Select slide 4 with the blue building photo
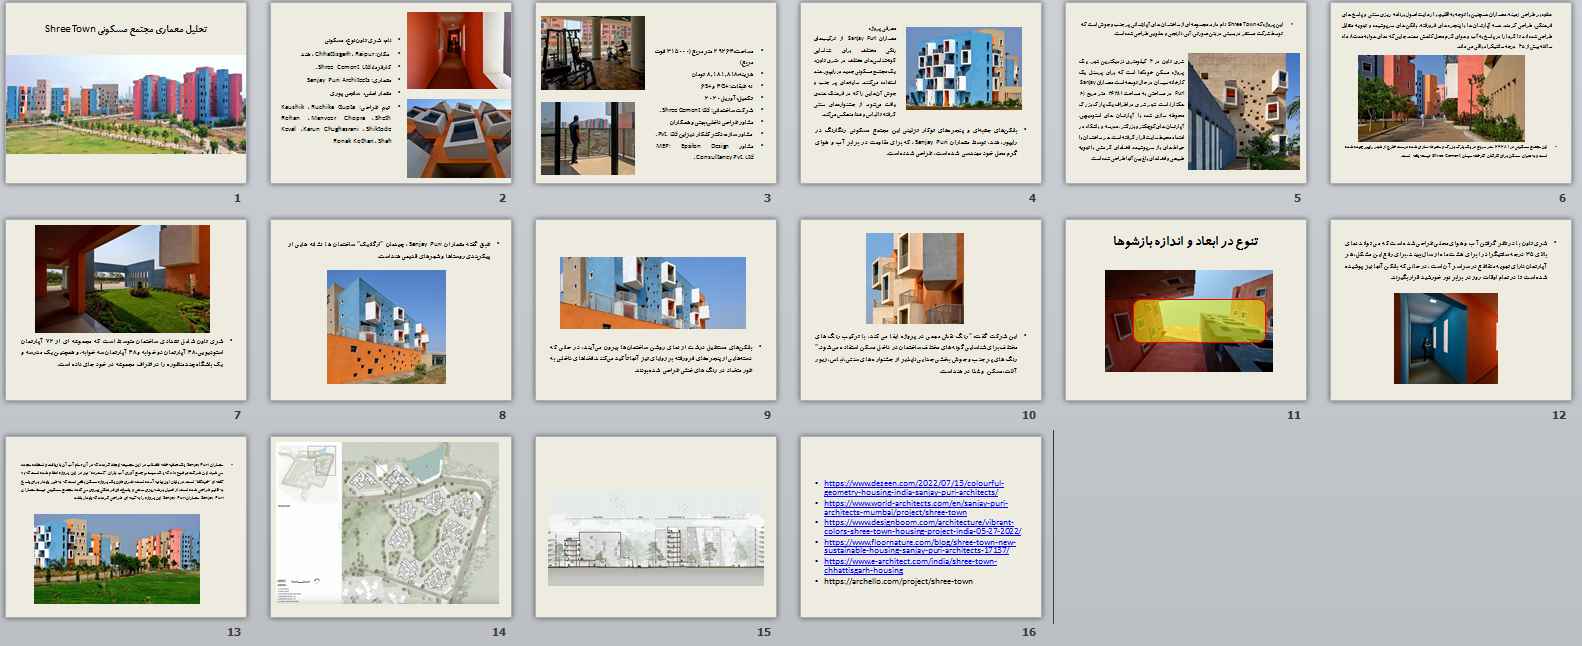Viewport: 1582px width, 646px height. pyautogui.click(x=920, y=93)
